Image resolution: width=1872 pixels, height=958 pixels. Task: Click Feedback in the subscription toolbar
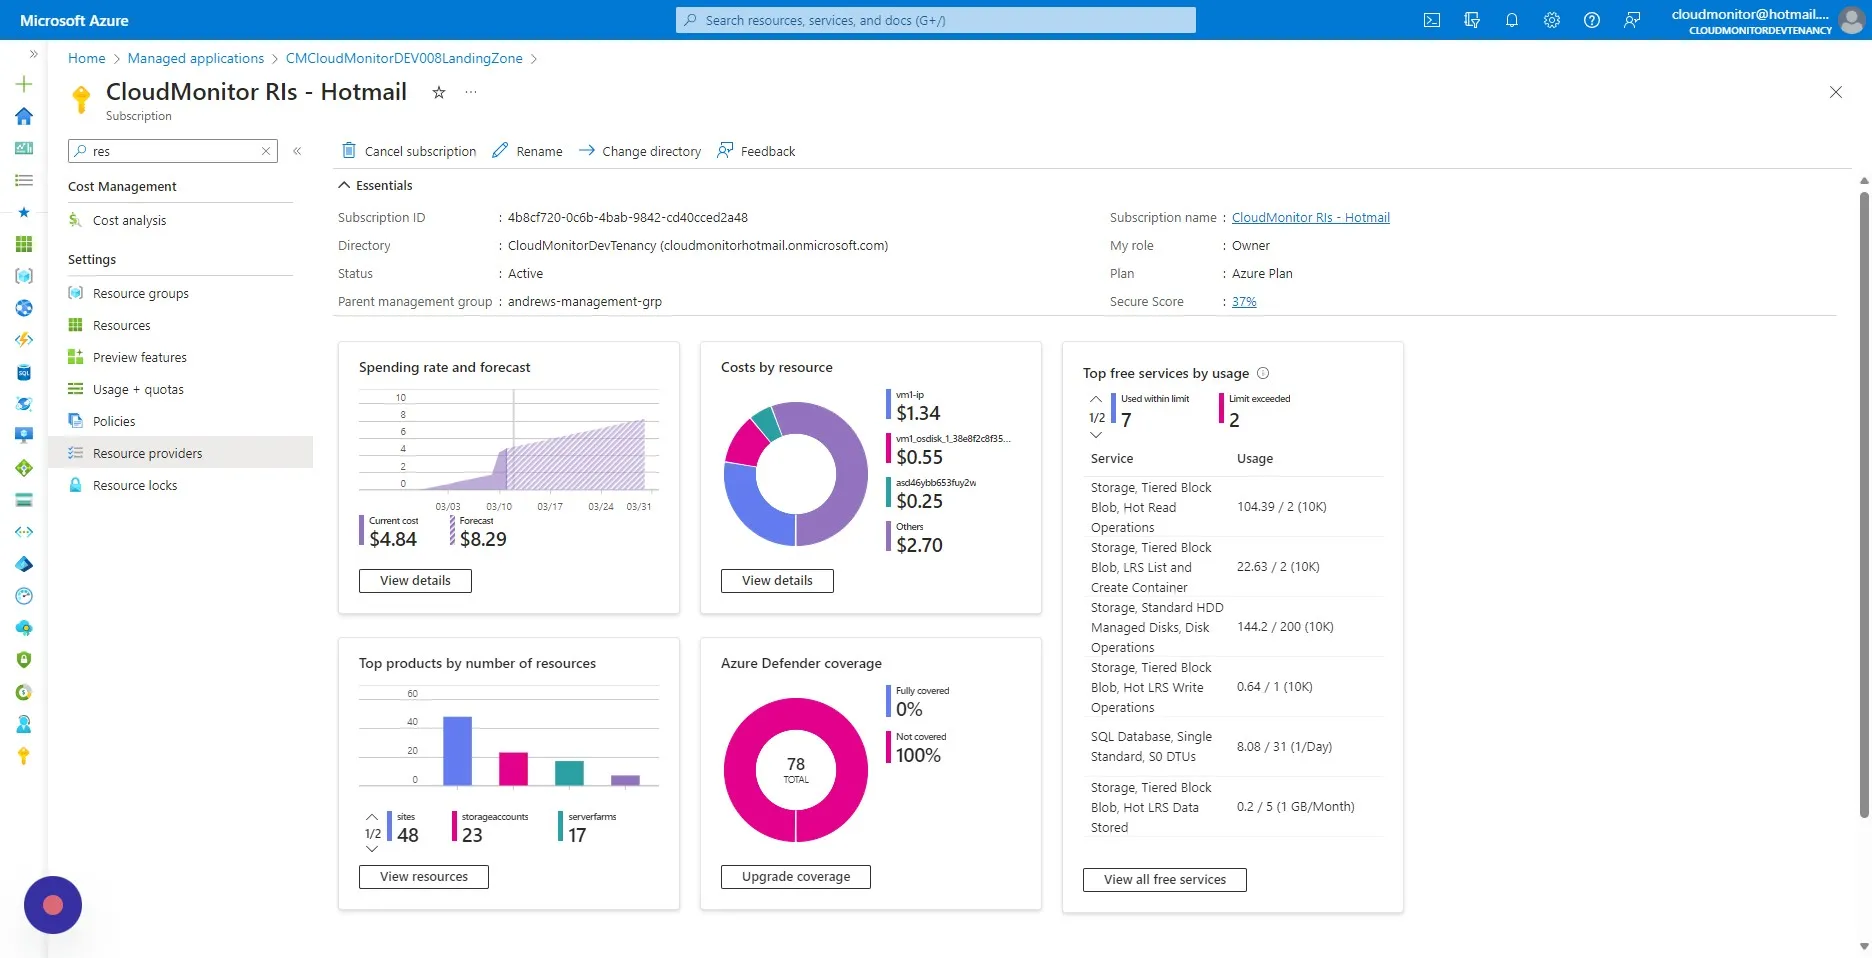point(756,151)
